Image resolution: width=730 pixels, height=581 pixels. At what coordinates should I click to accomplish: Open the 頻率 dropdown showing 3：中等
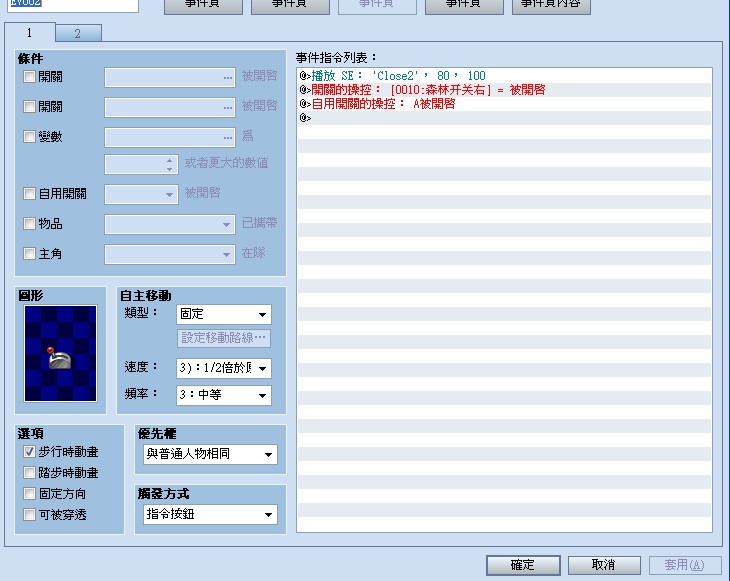coord(224,395)
